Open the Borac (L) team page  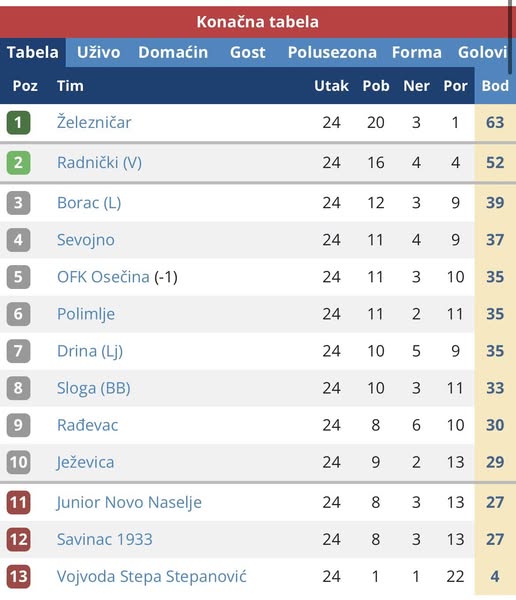coord(89,203)
